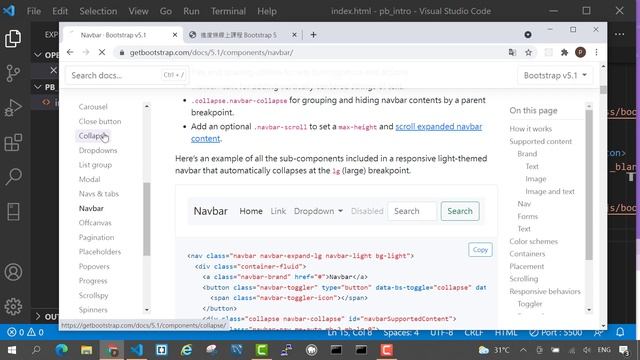Close second Bootstrap 5 tab
This screenshot has width=640, height=360.
294,35
